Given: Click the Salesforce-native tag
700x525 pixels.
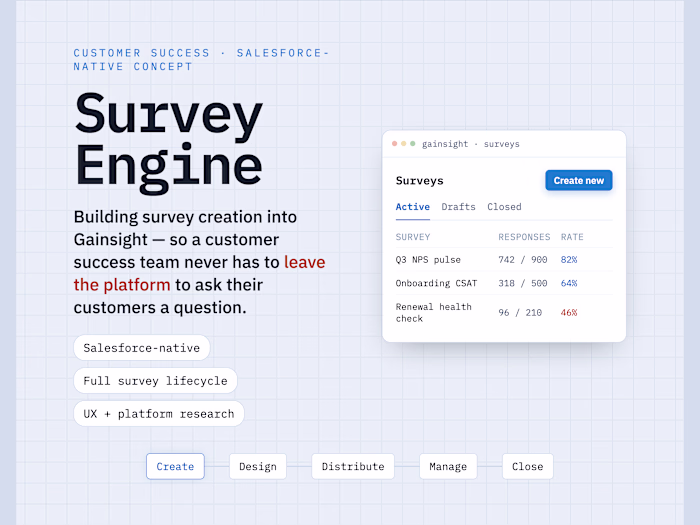Looking at the screenshot, I should pos(142,348).
